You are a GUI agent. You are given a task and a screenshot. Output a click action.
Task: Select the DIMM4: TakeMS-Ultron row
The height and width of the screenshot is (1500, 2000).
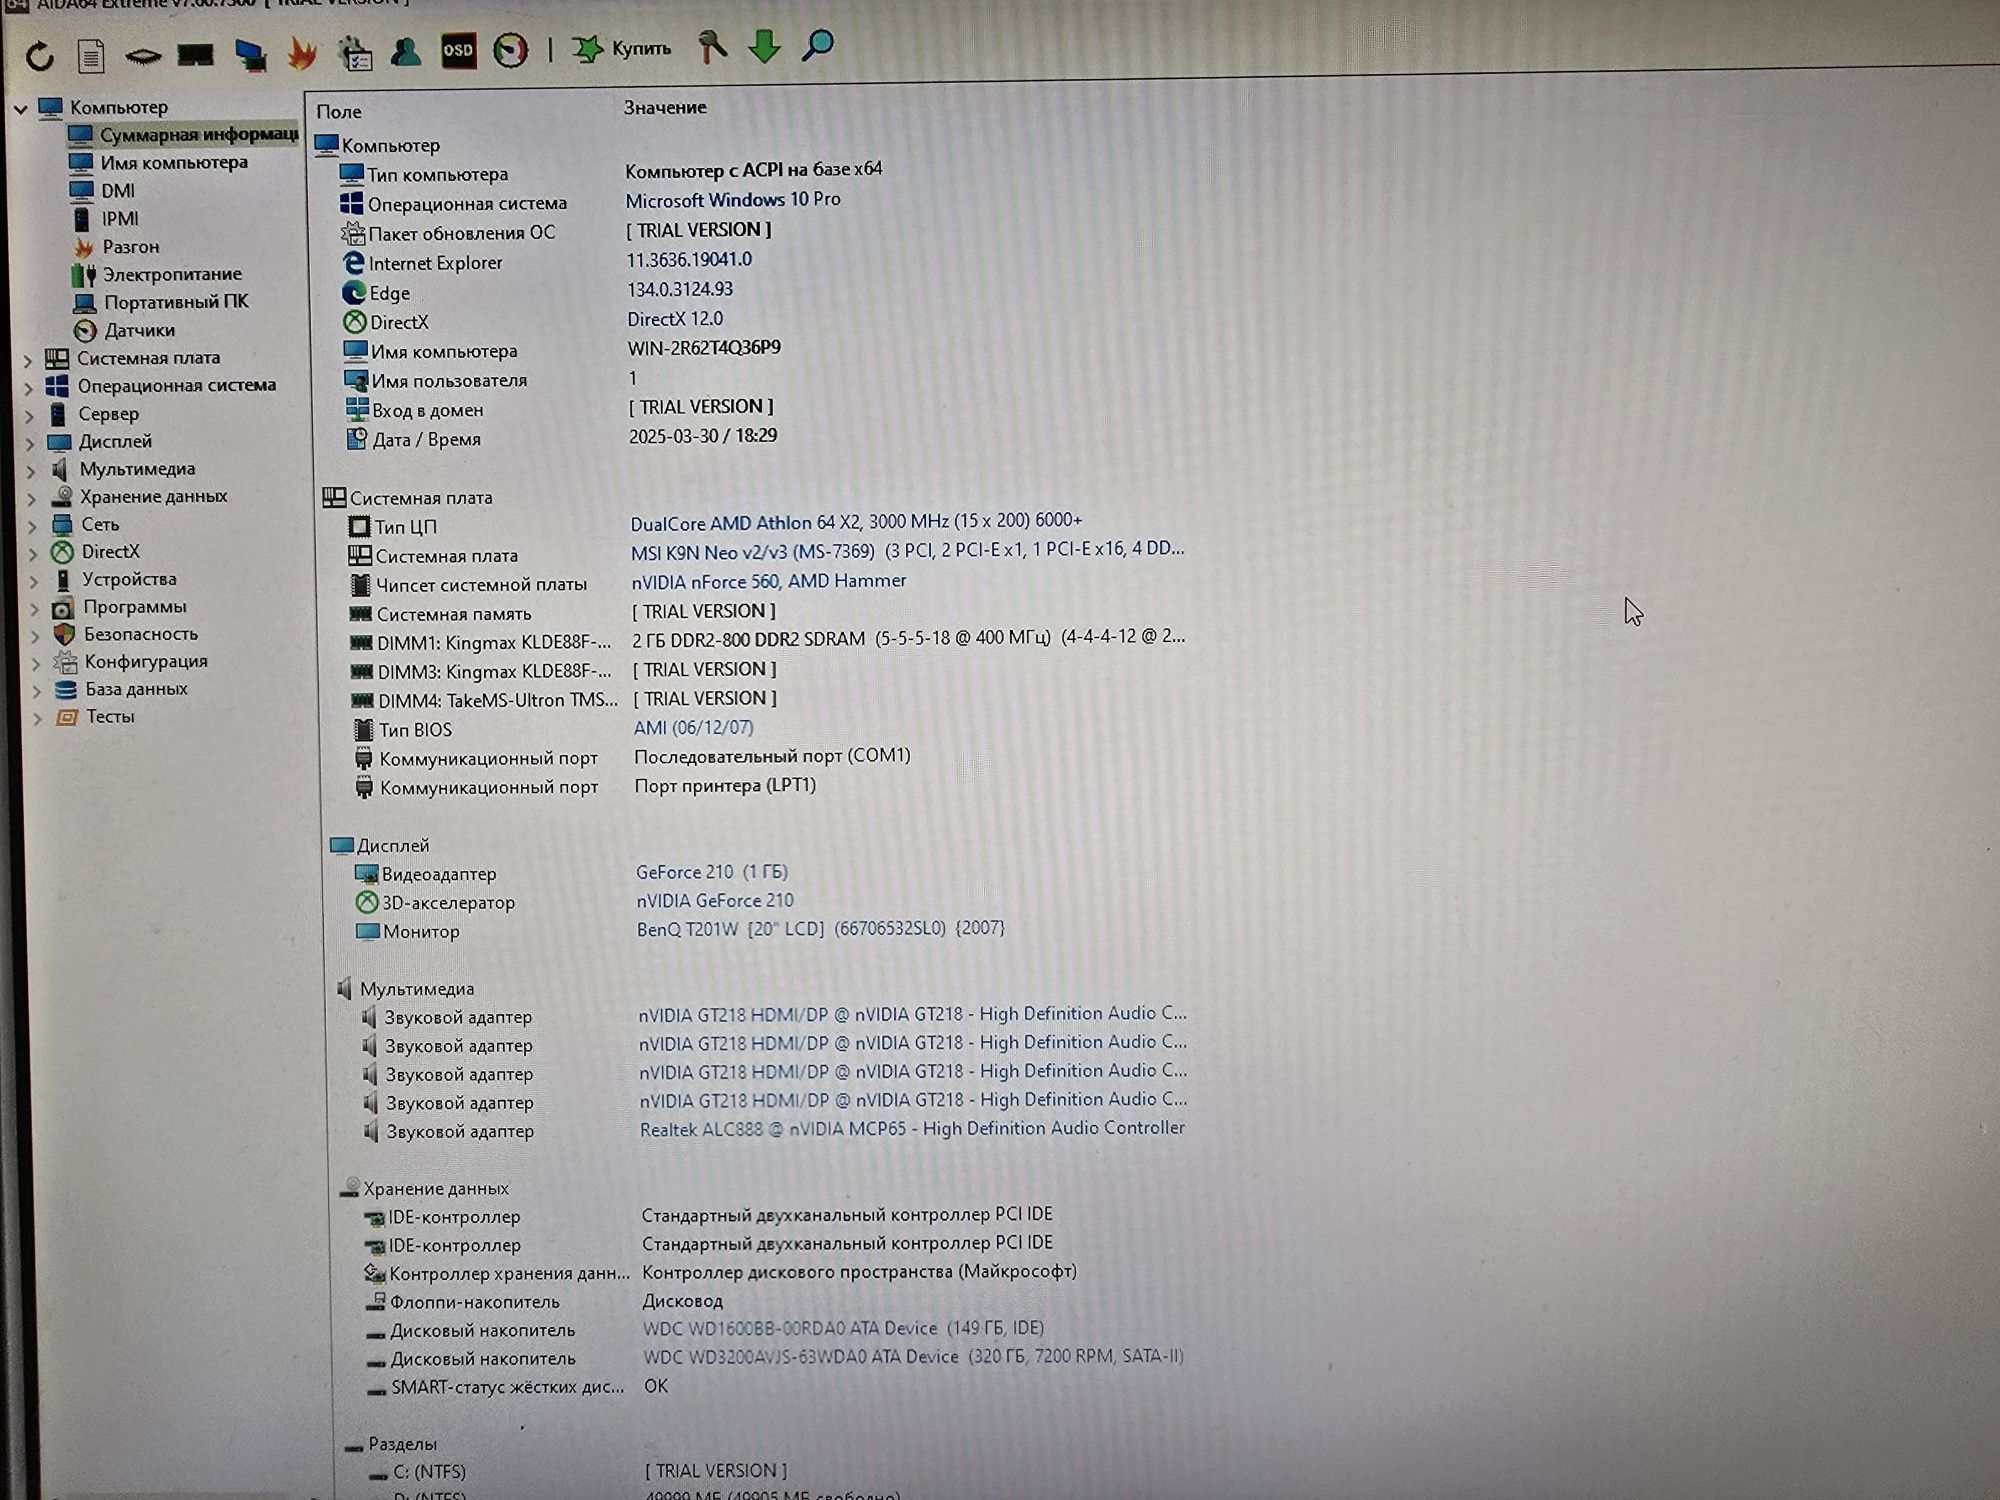564,699
